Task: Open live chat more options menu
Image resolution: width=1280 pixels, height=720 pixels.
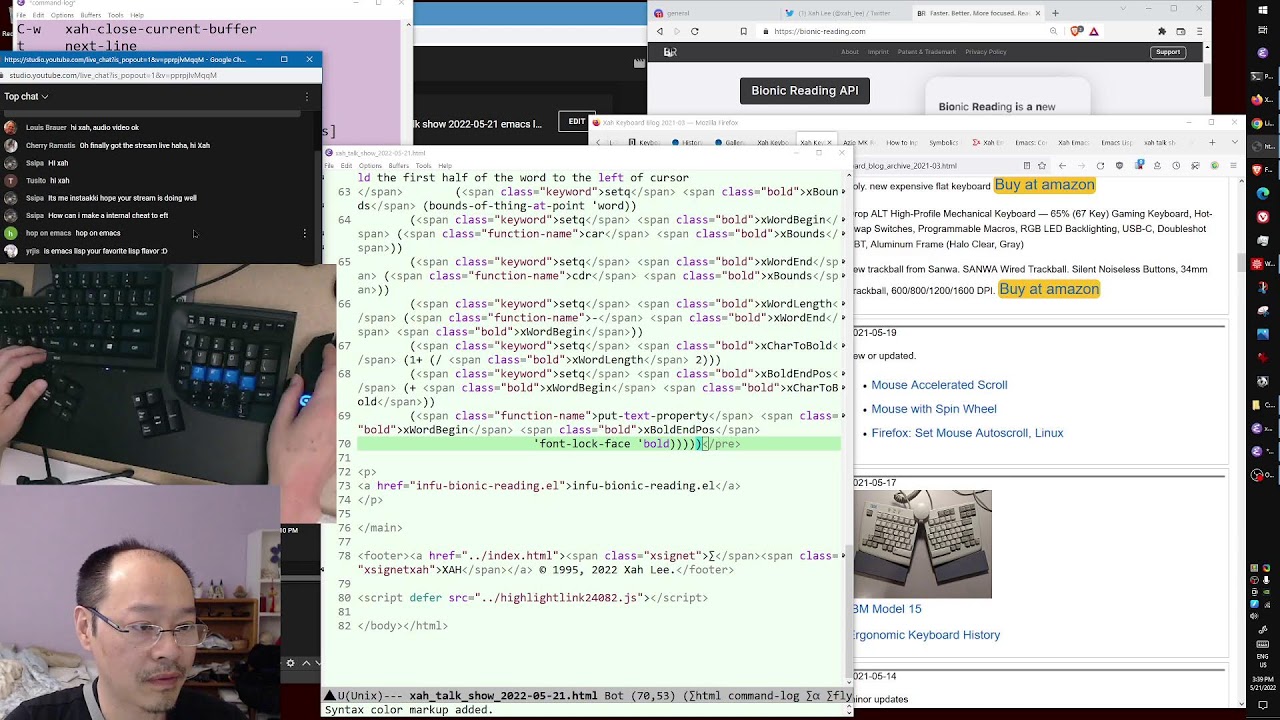Action: pos(308,96)
